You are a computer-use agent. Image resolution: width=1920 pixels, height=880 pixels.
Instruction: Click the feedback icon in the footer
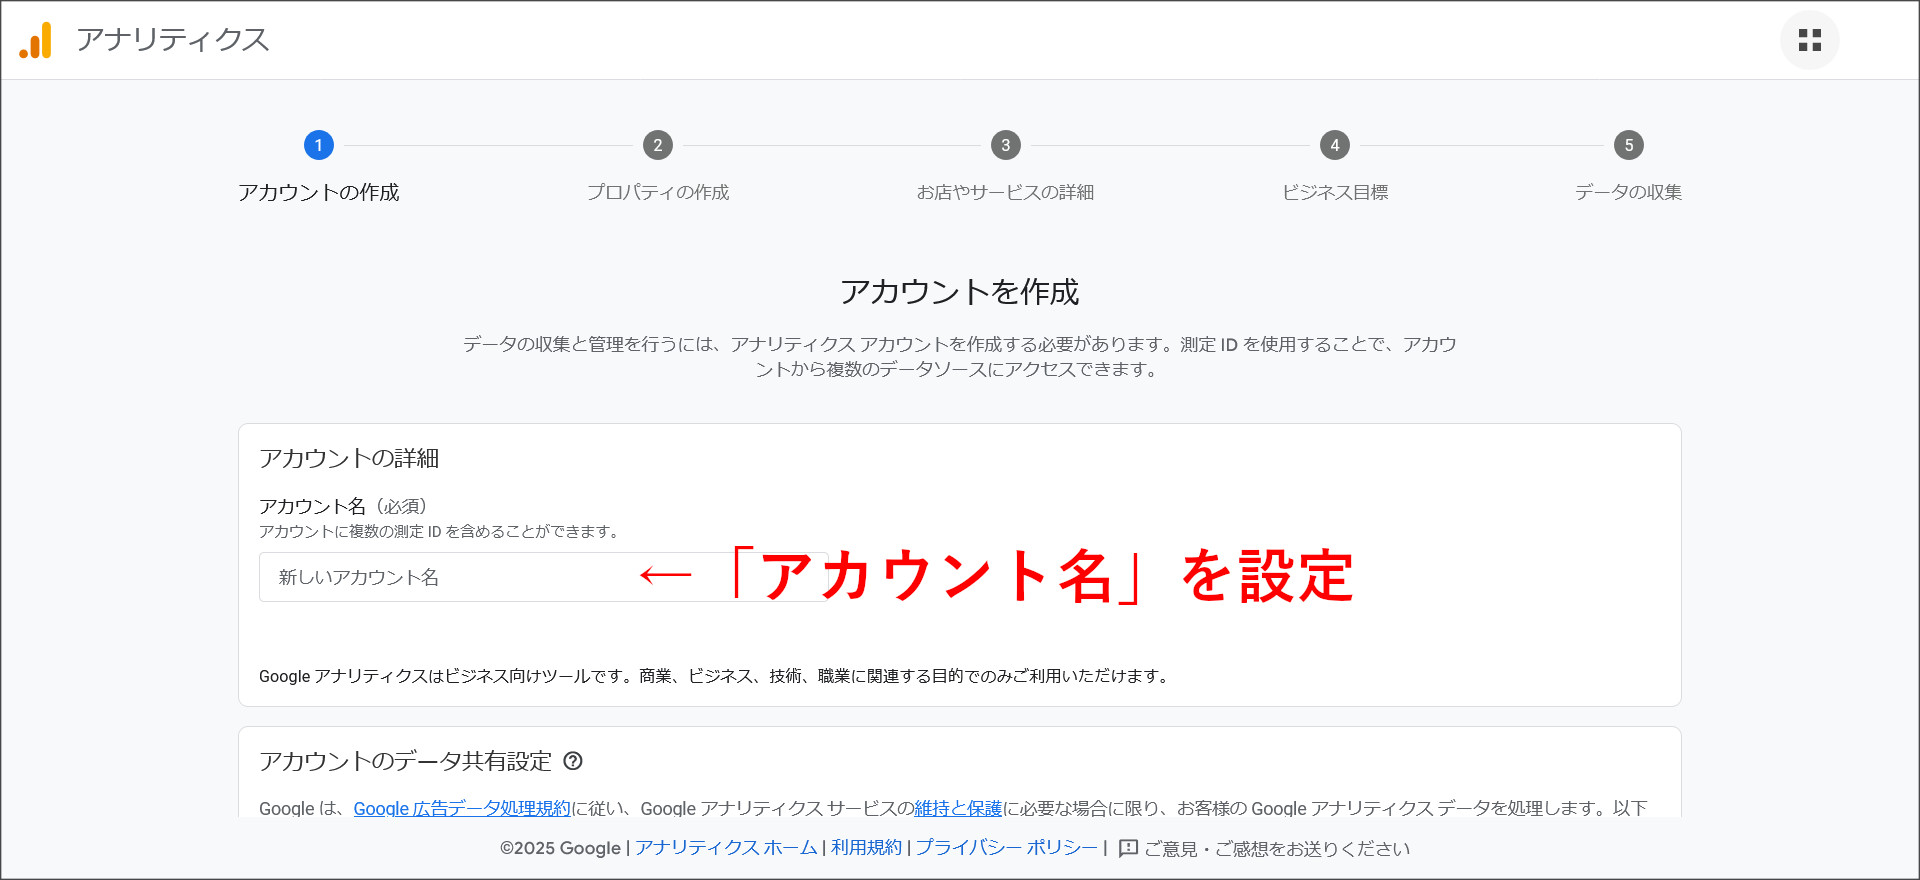pos(1128,848)
